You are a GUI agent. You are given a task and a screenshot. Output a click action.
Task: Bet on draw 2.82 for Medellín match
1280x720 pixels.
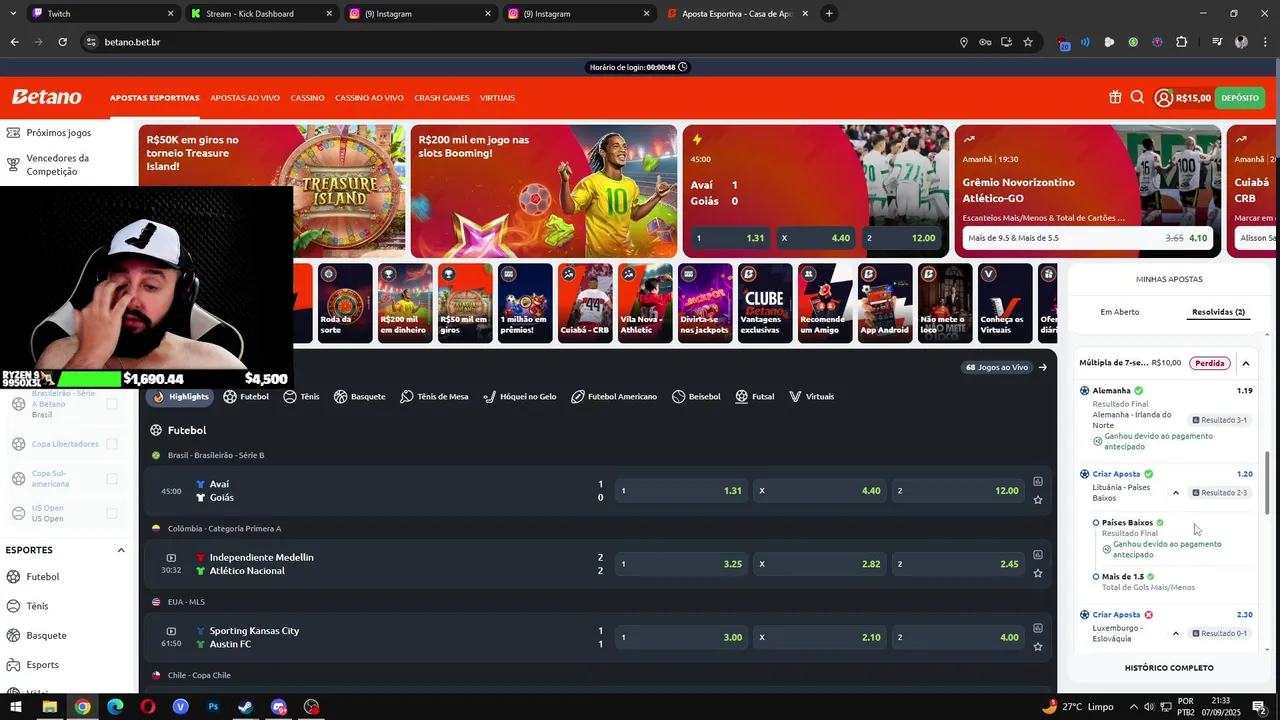pos(819,564)
